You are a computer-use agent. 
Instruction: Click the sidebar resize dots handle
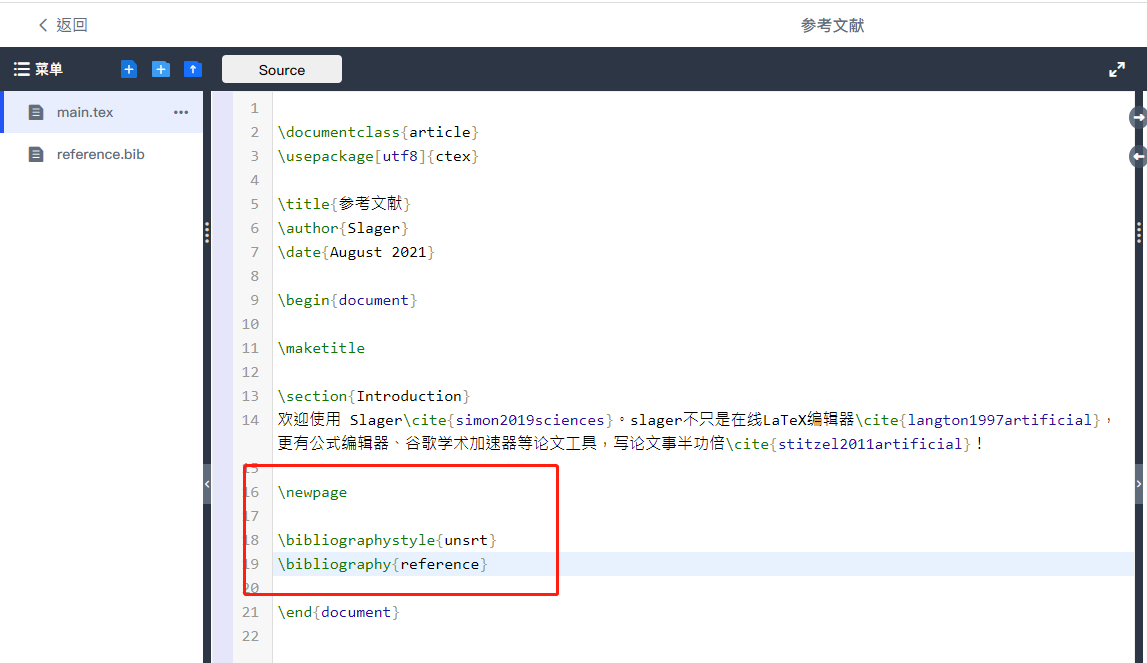click(207, 232)
